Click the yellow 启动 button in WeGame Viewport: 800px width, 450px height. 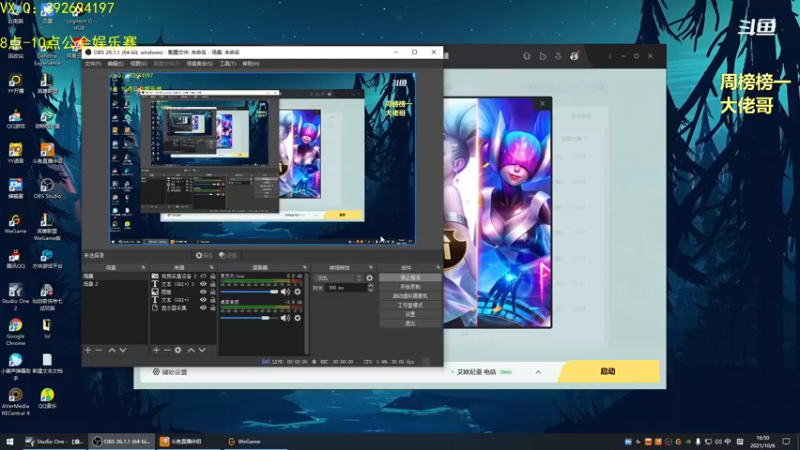point(608,371)
